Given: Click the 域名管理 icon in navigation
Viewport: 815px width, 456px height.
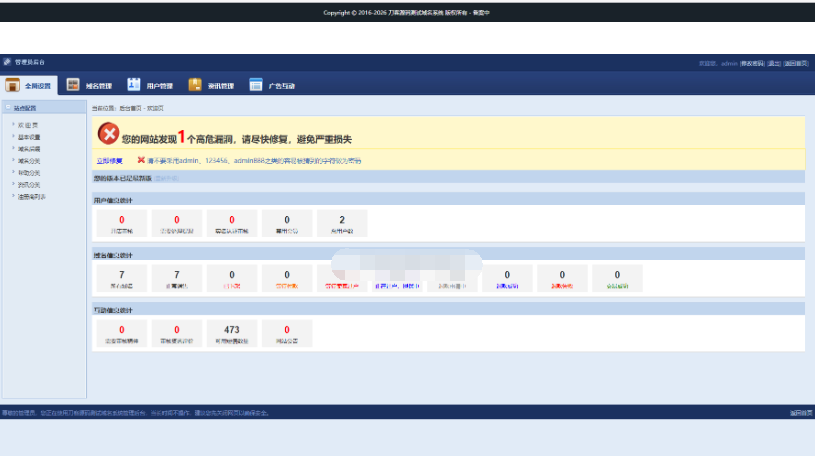Looking at the screenshot, I should point(73,85).
